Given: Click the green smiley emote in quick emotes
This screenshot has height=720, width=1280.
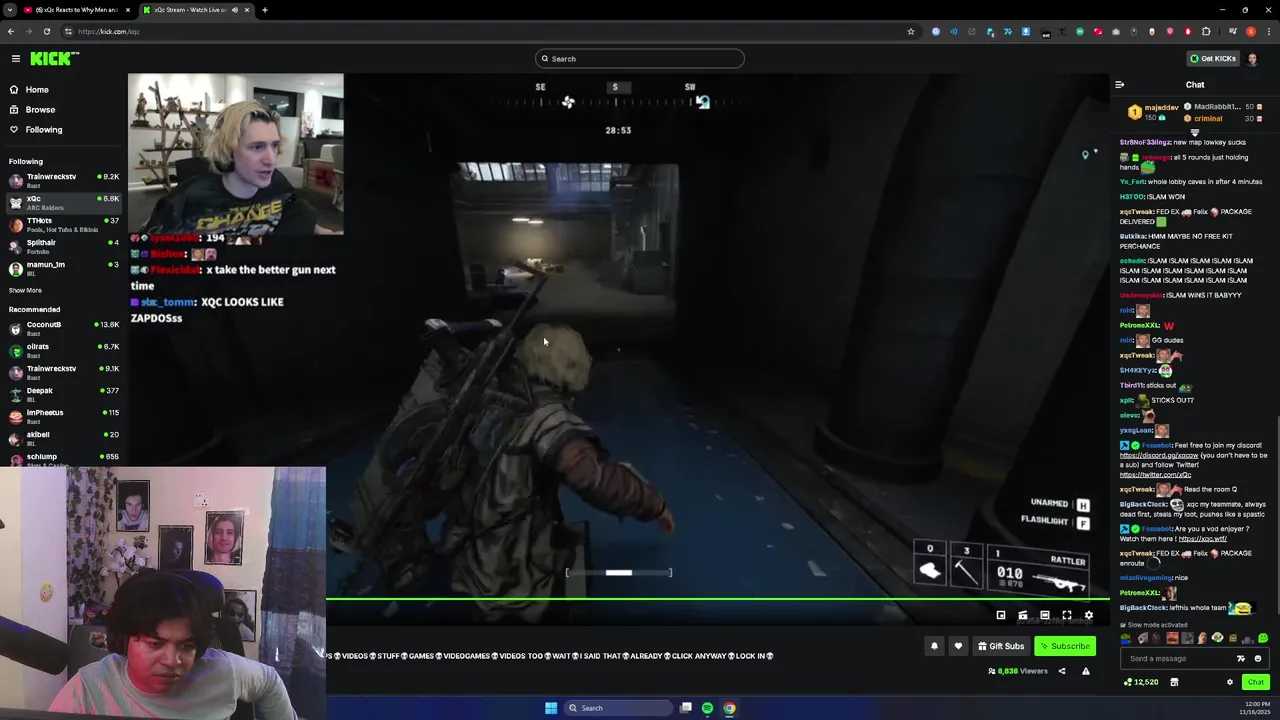Looking at the screenshot, I should (1263, 638).
